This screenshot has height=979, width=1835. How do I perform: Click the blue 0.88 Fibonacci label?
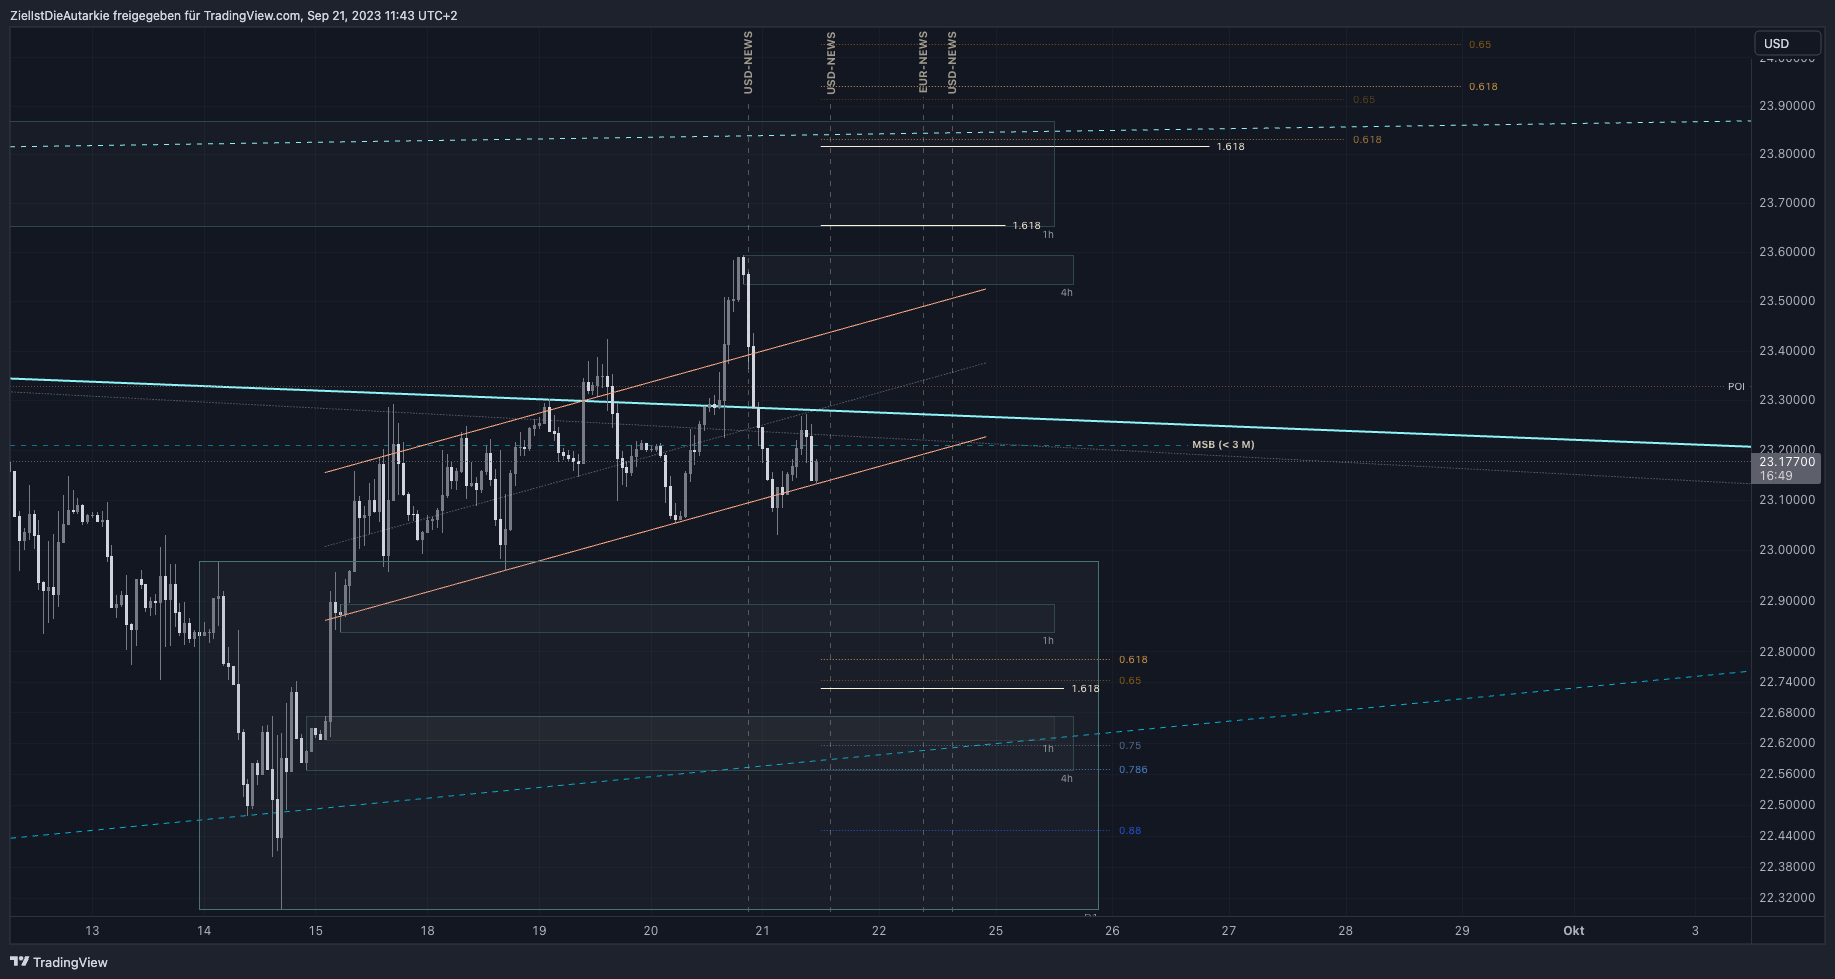(1130, 830)
